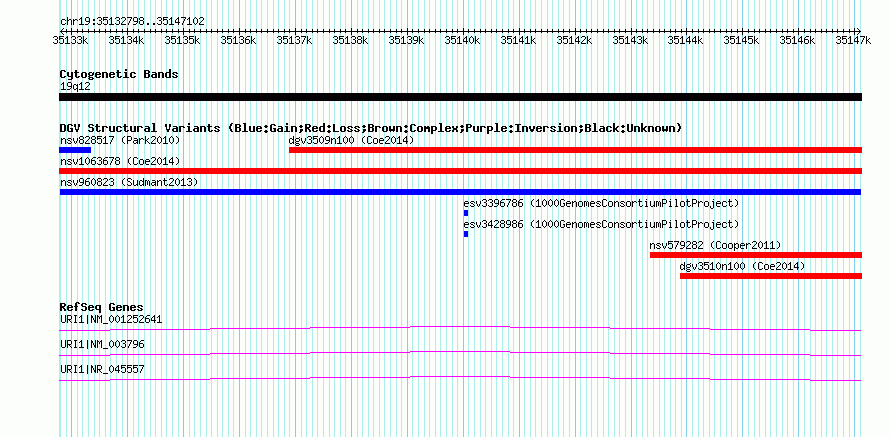Click the 35136k ruler position
Viewport: 890px width, 437px height.
click(238, 40)
